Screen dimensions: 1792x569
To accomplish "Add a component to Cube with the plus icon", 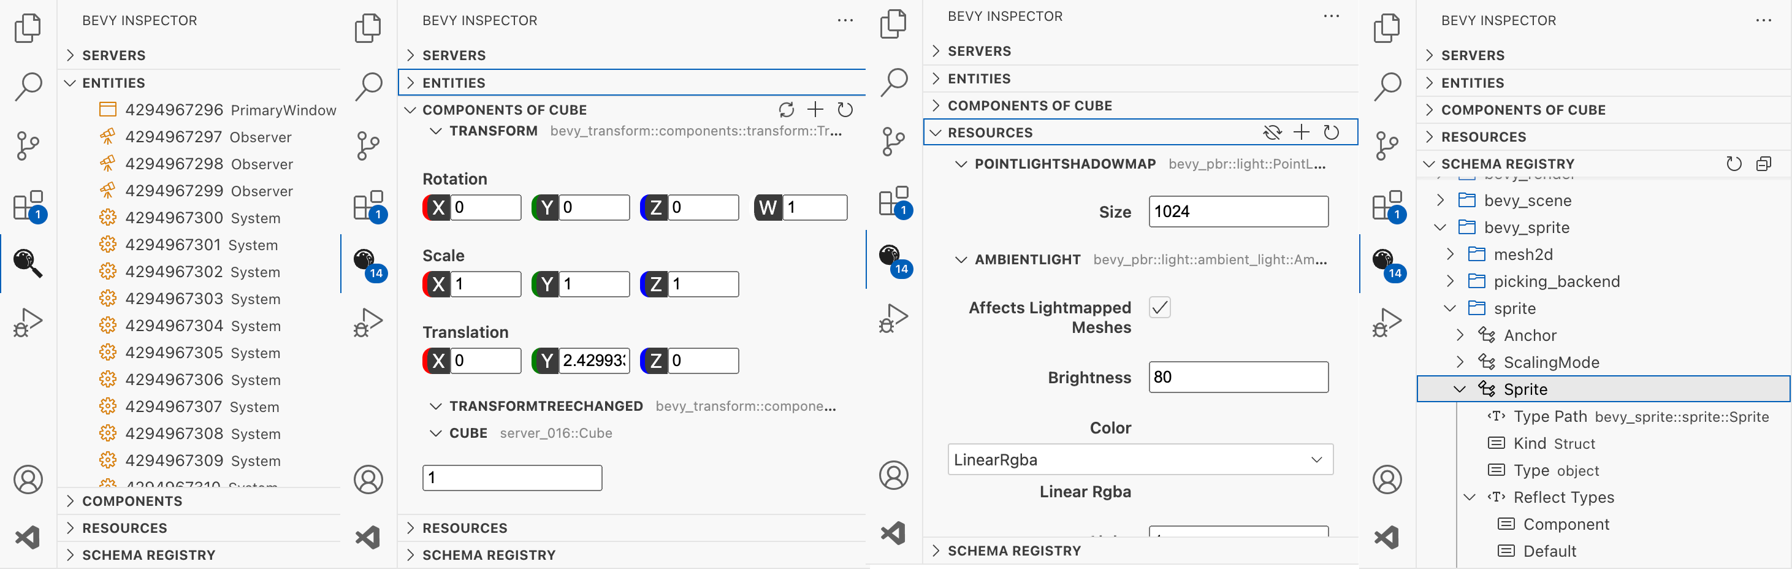I will tap(816, 109).
